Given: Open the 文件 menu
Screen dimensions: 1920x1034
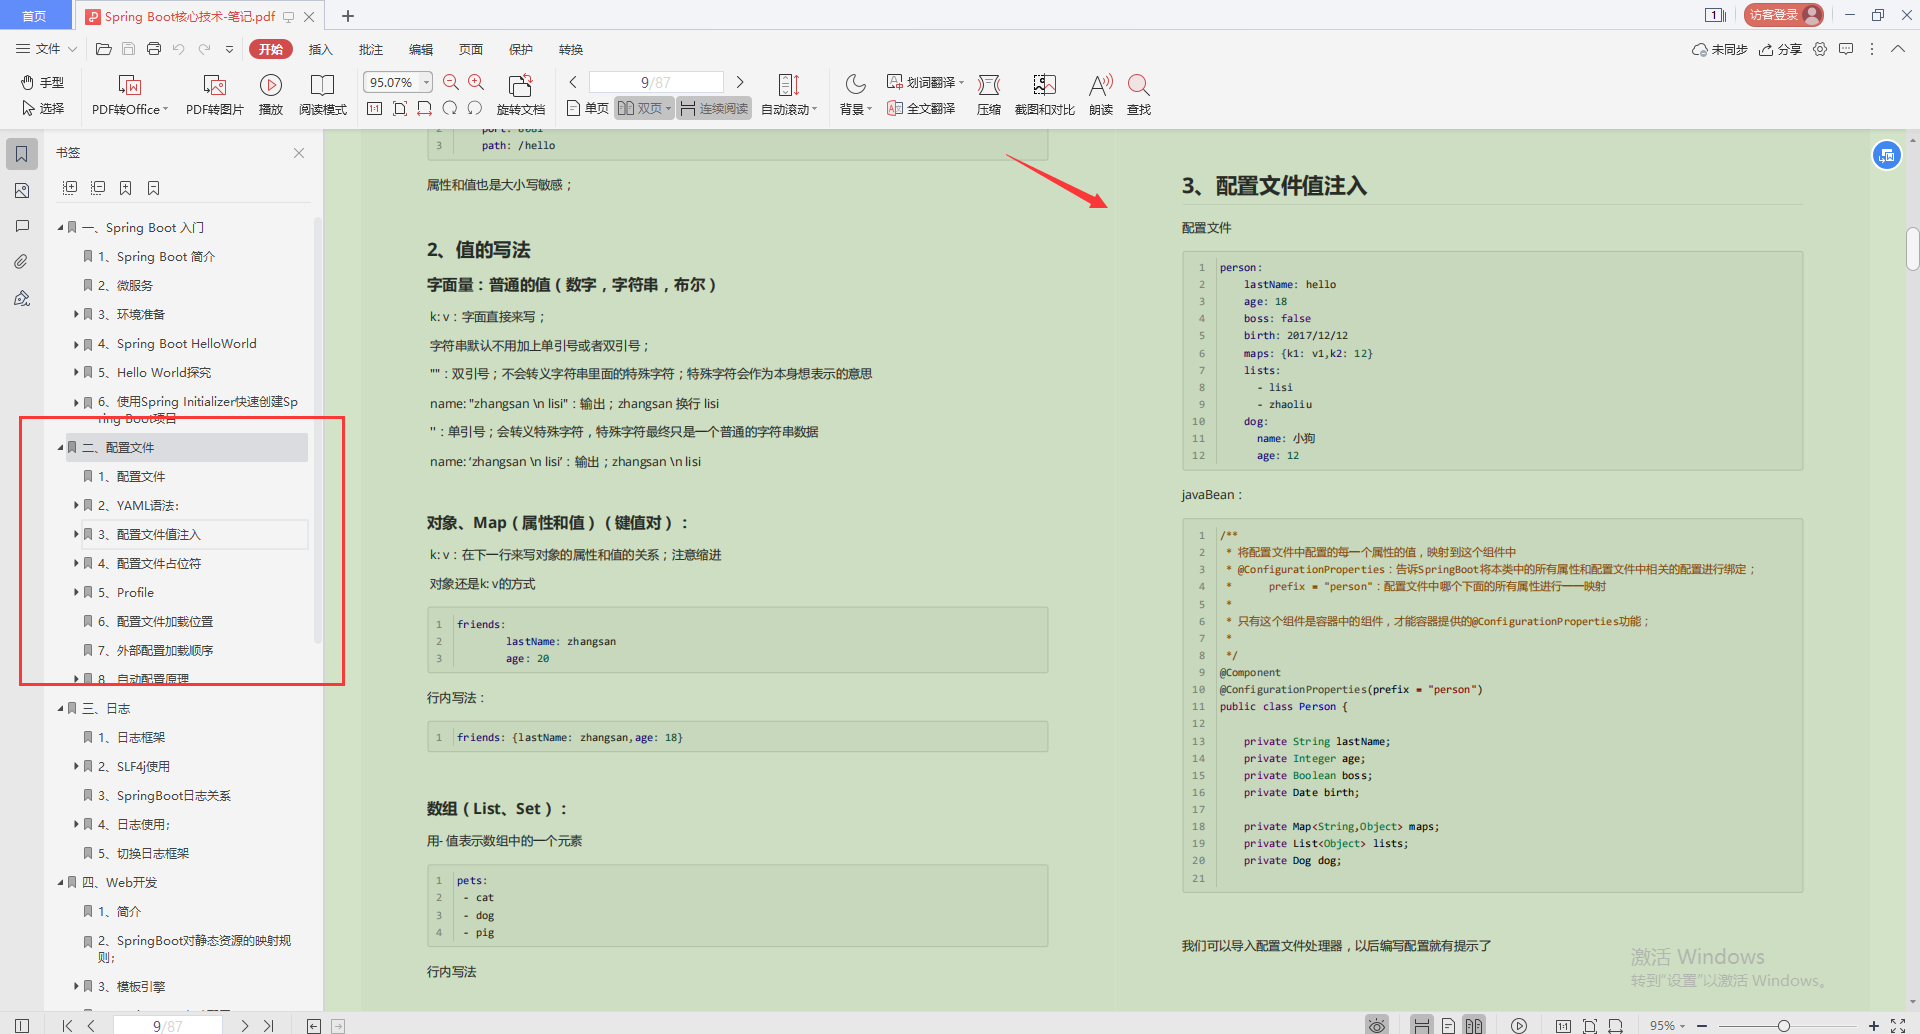Looking at the screenshot, I should (x=46, y=49).
